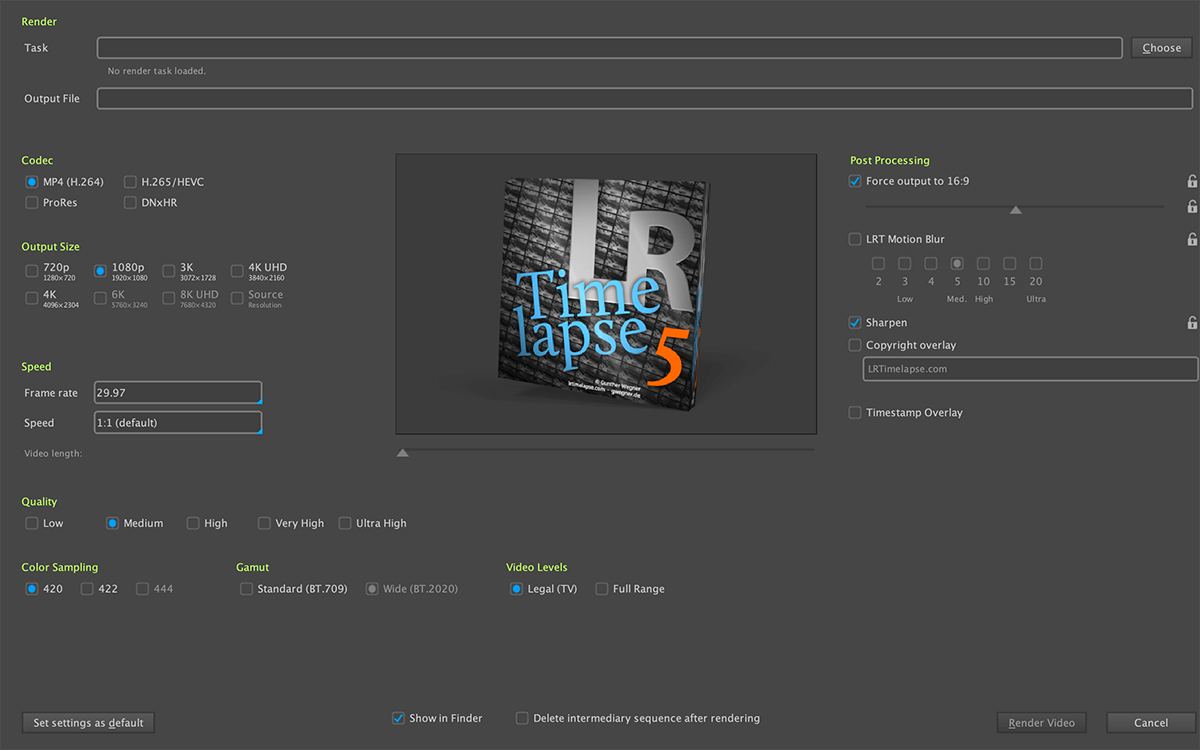Choose the 3K output size
Screen dimensions: 1200x750
(168, 270)
